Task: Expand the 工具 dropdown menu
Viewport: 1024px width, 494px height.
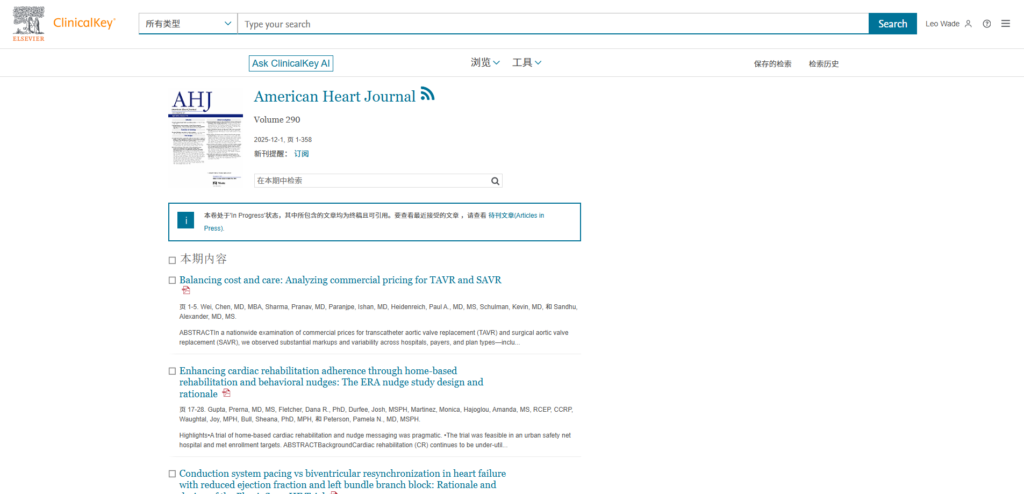Action: 526,63
